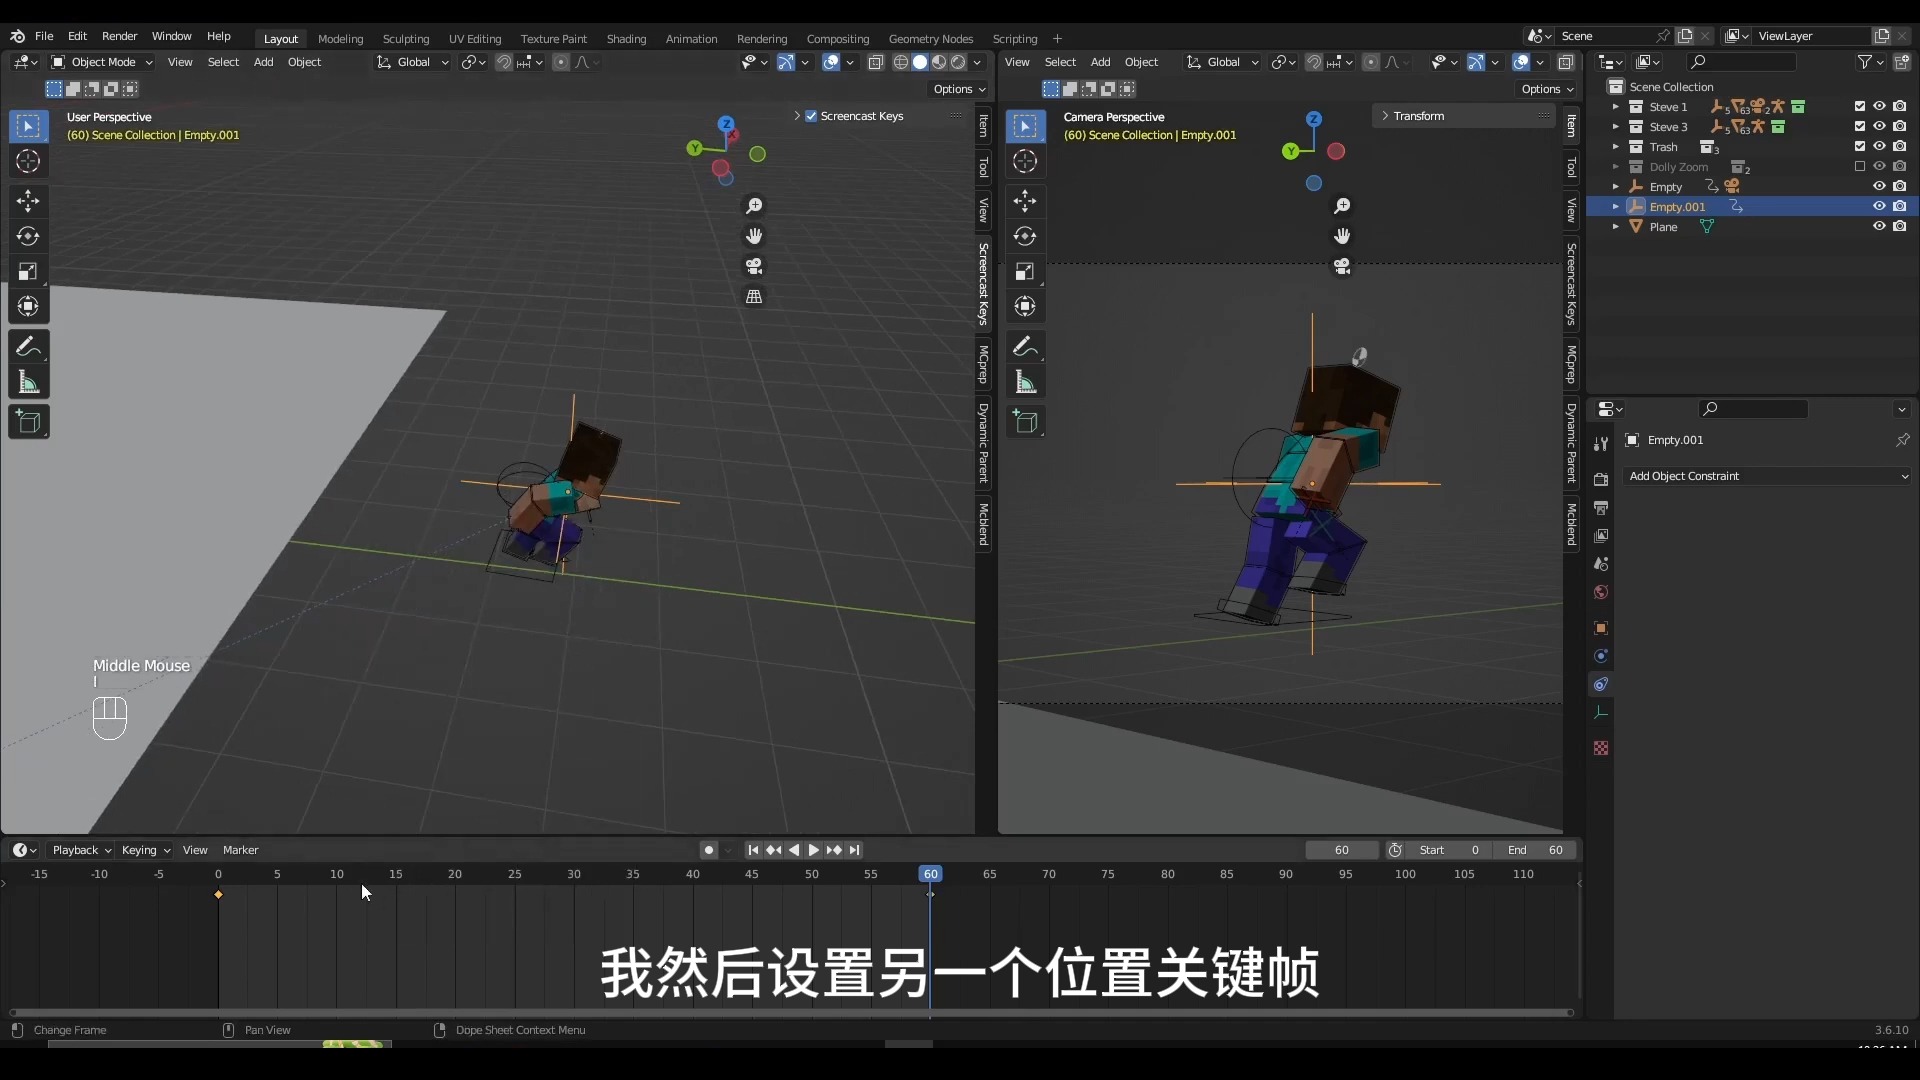The height and width of the screenshot is (1080, 1920).
Task: Click the Marker menu in timeline
Action: pos(240,850)
